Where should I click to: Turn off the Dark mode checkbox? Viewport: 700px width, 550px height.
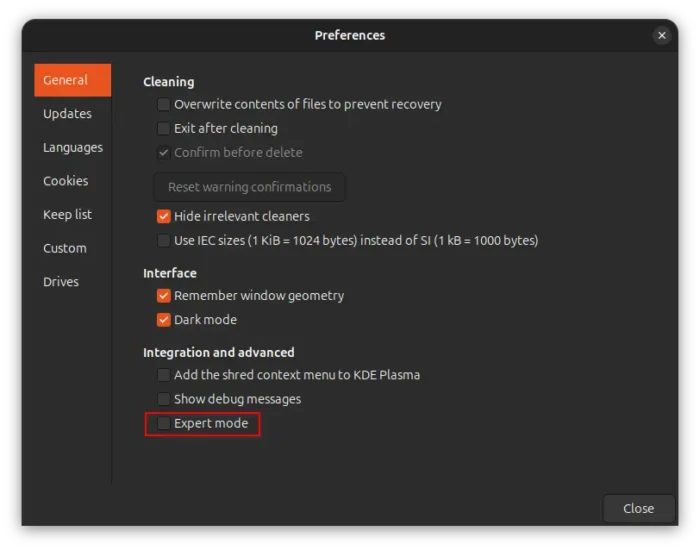point(164,320)
